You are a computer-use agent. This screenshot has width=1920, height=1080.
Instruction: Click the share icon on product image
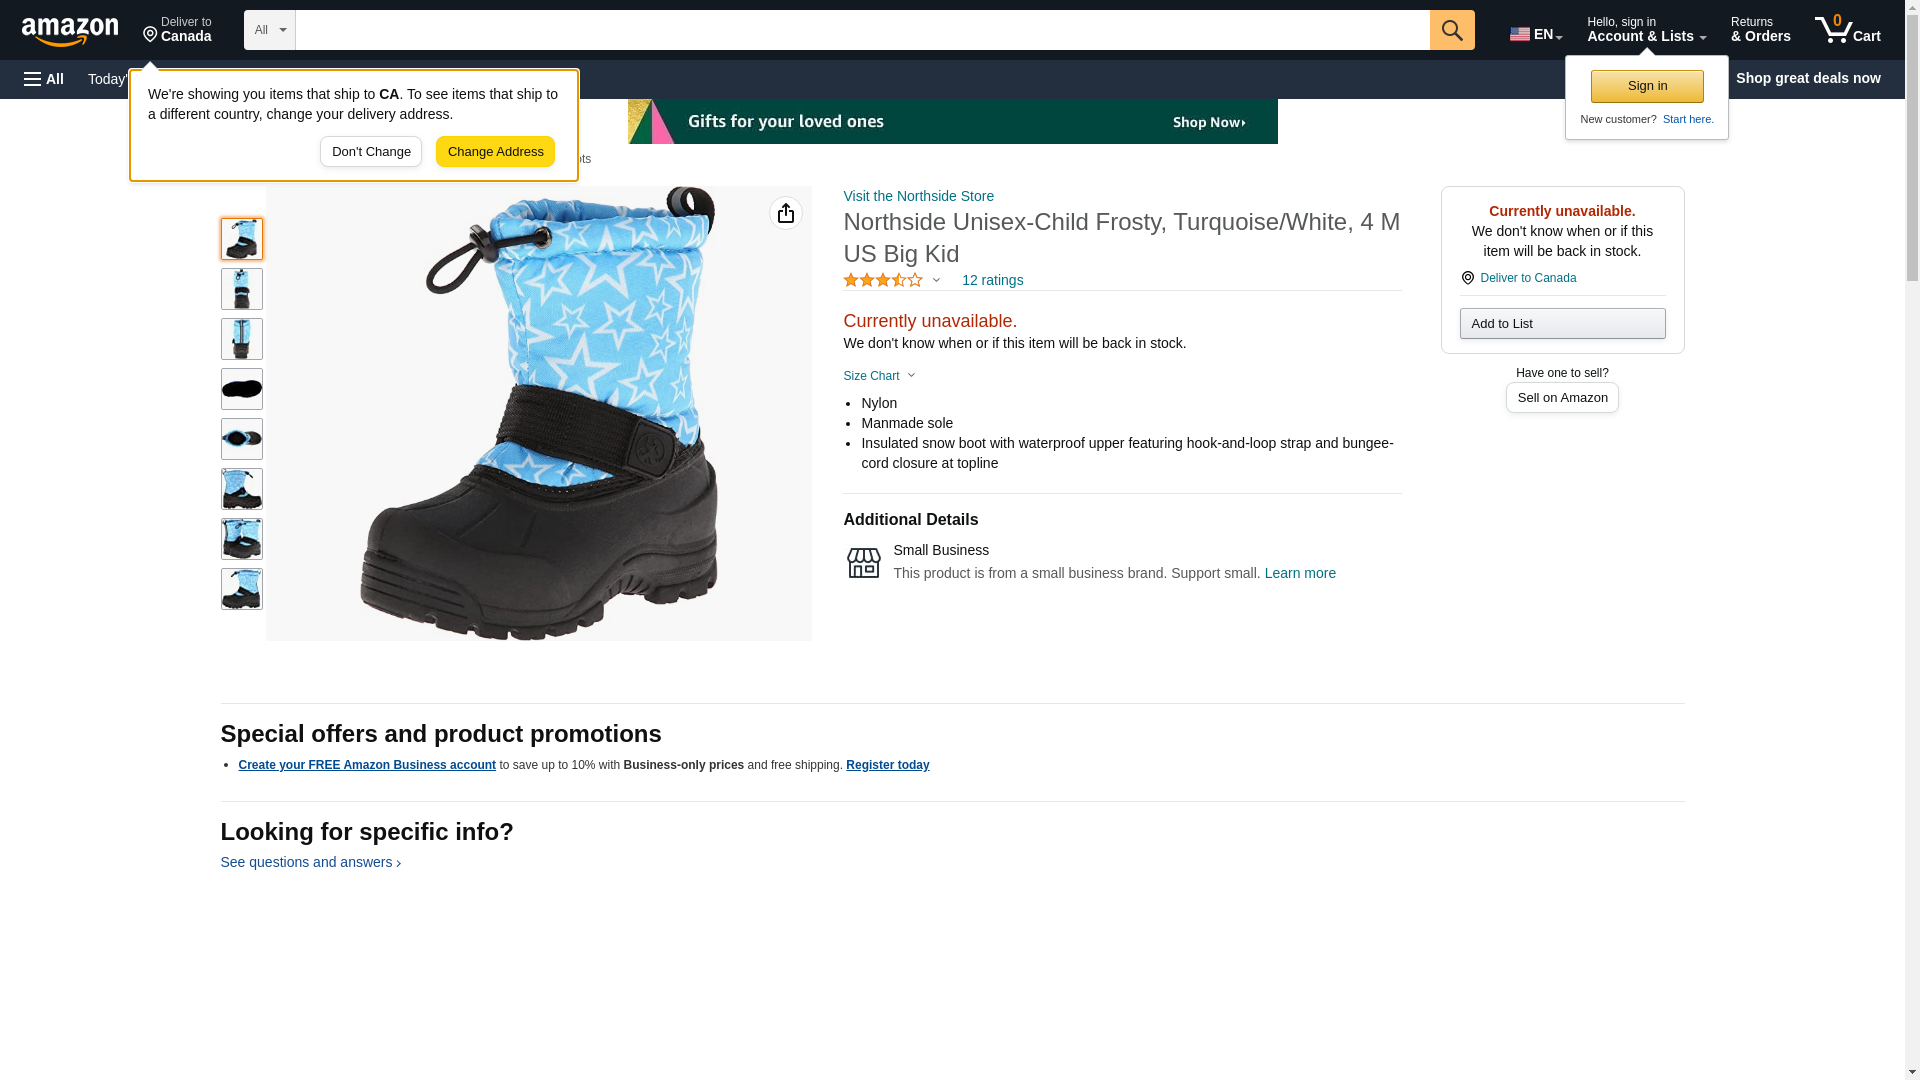[x=785, y=213]
